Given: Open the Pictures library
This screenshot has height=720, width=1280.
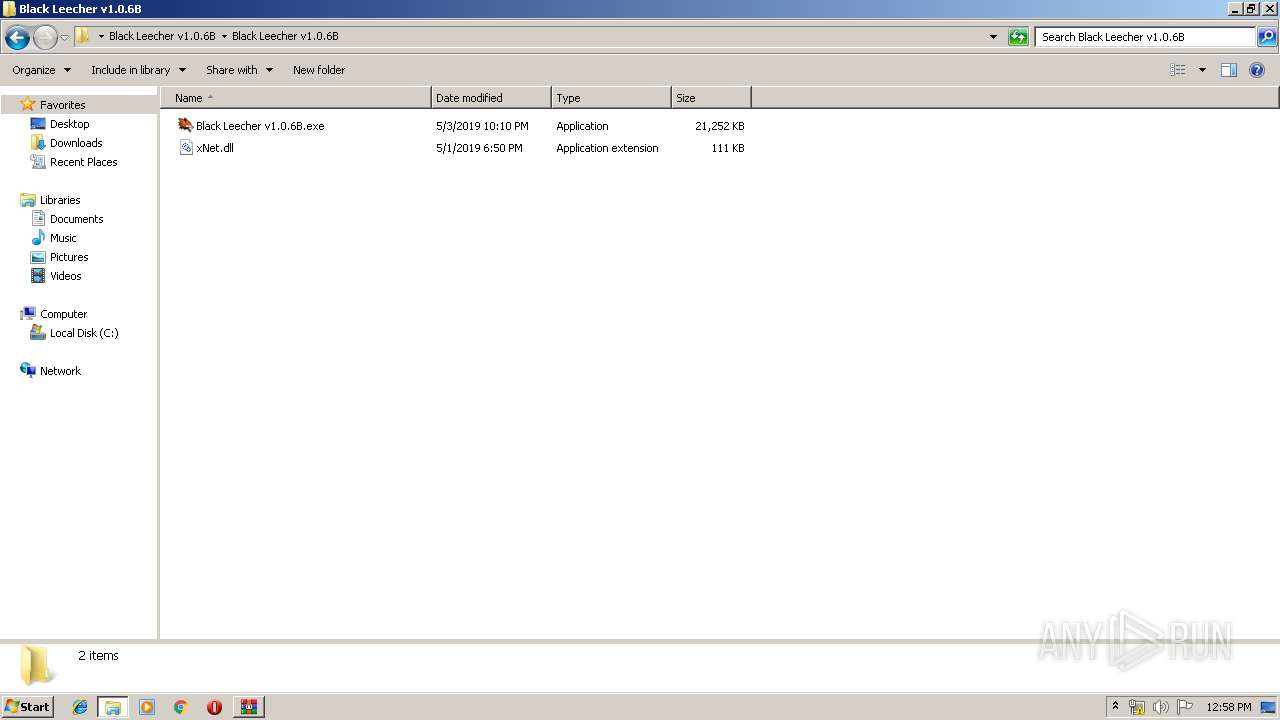Looking at the screenshot, I should 69,257.
